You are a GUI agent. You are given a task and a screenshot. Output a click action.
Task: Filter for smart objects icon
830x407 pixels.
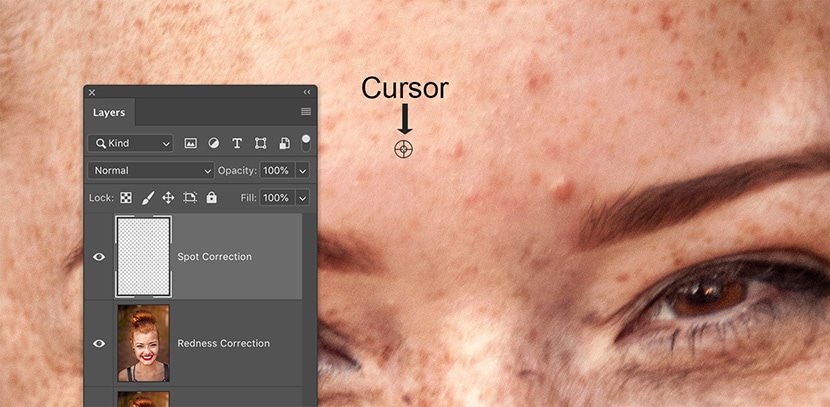pyautogui.click(x=284, y=143)
